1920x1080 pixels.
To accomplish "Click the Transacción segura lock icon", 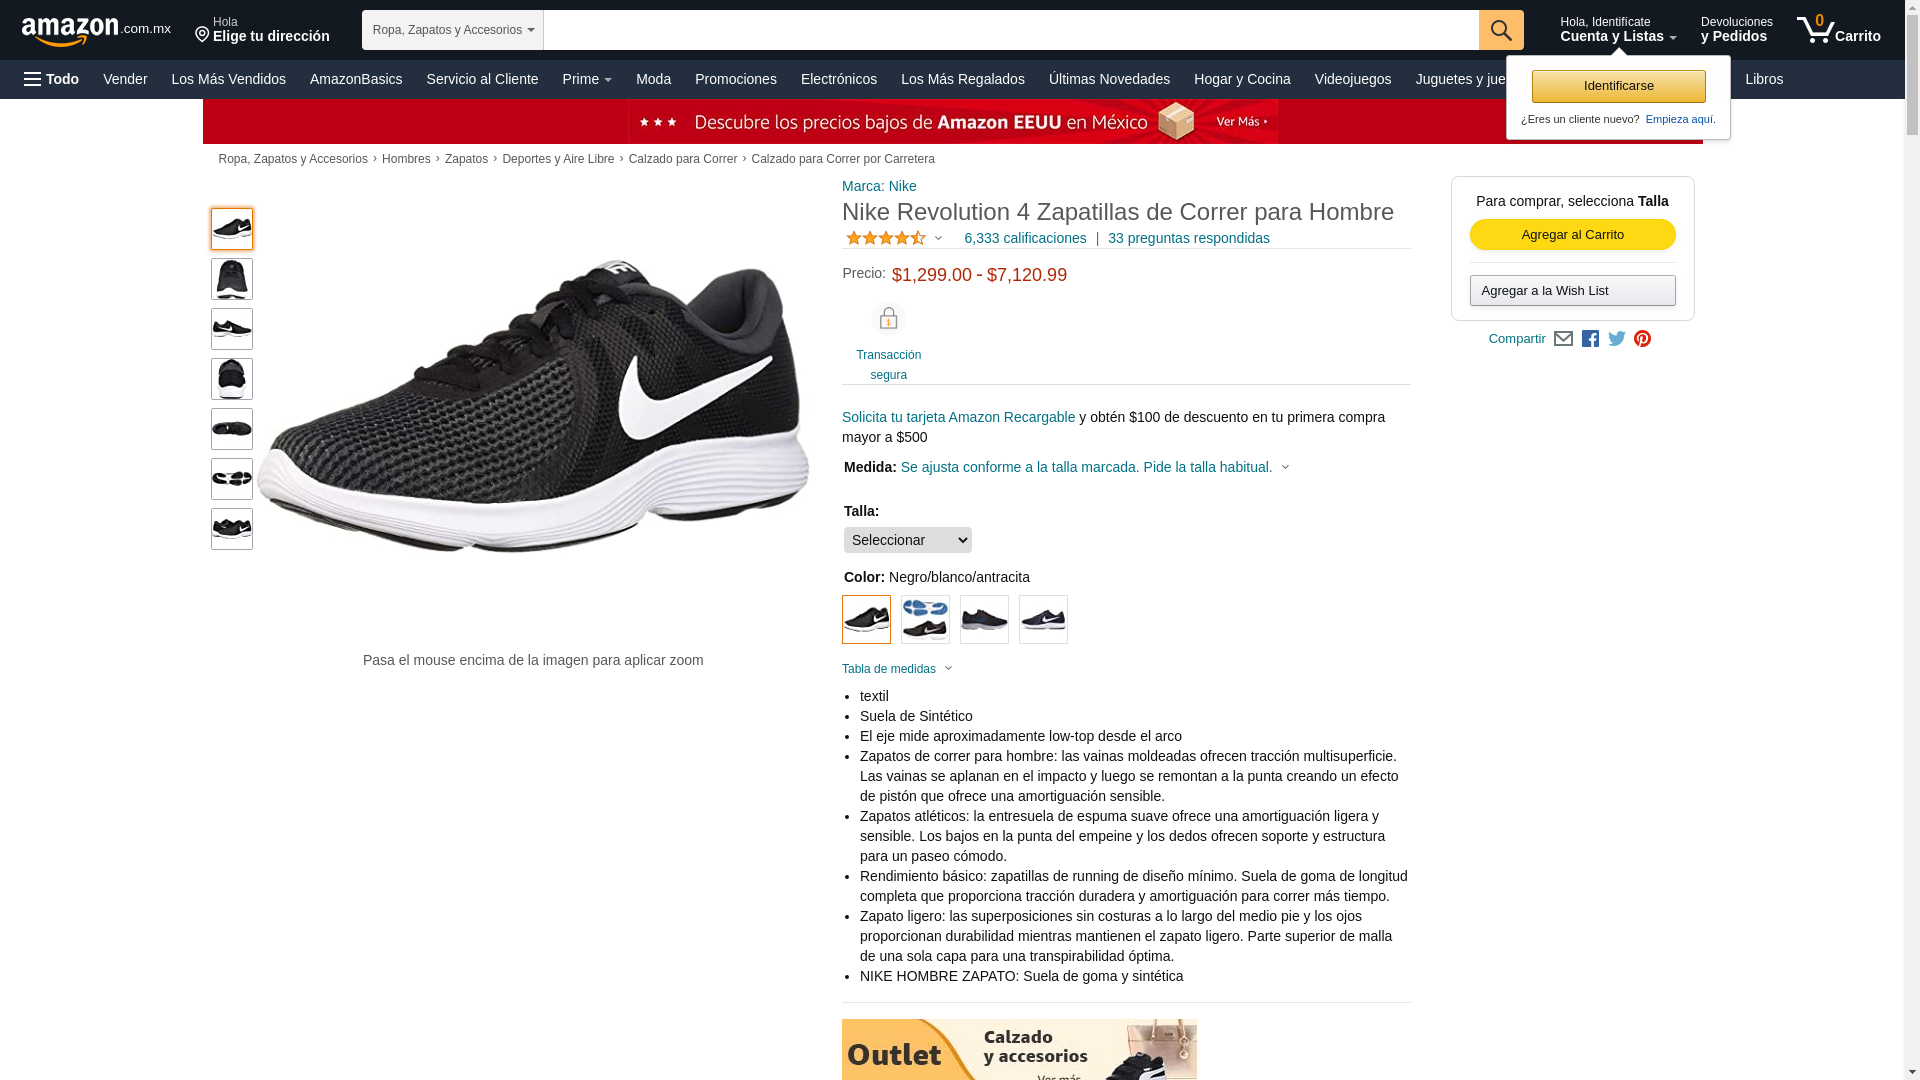I will 888,318.
